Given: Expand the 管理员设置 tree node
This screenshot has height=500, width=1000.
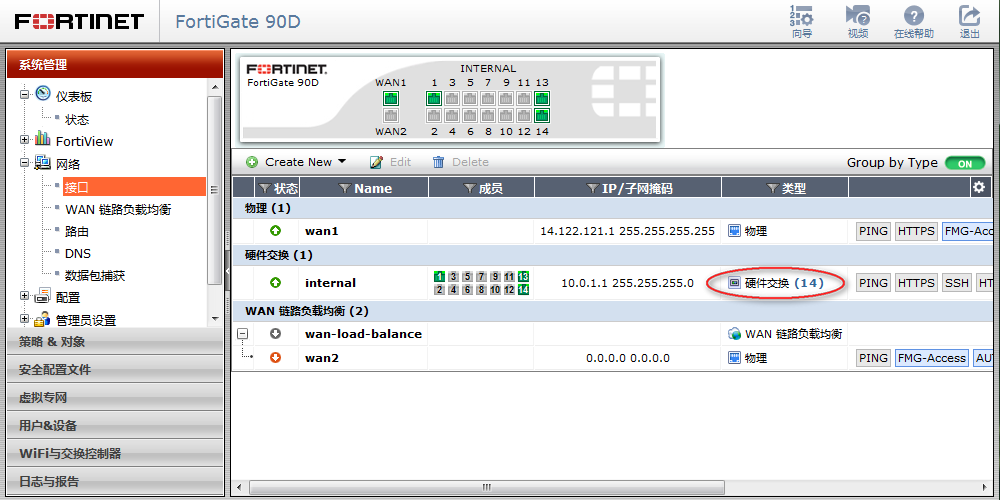Looking at the screenshot, I should click(x=25, y=318).
